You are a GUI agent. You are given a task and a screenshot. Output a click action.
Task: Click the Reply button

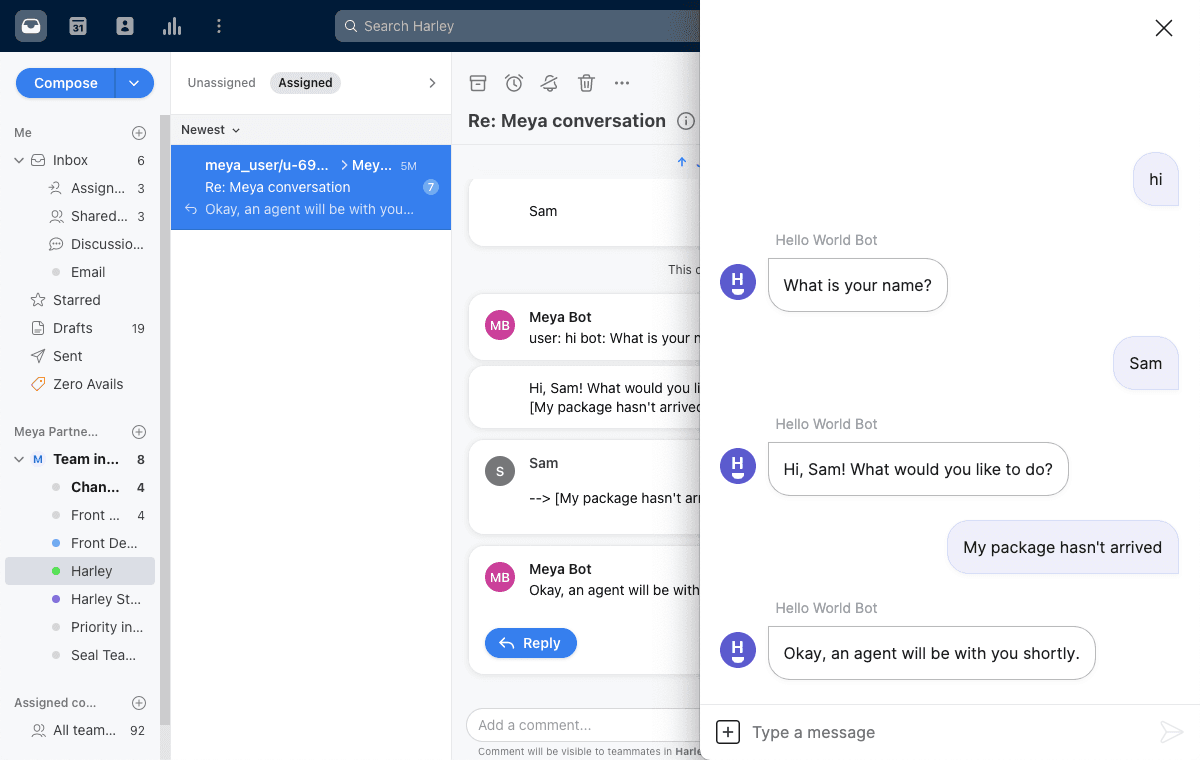pos(531,643)
